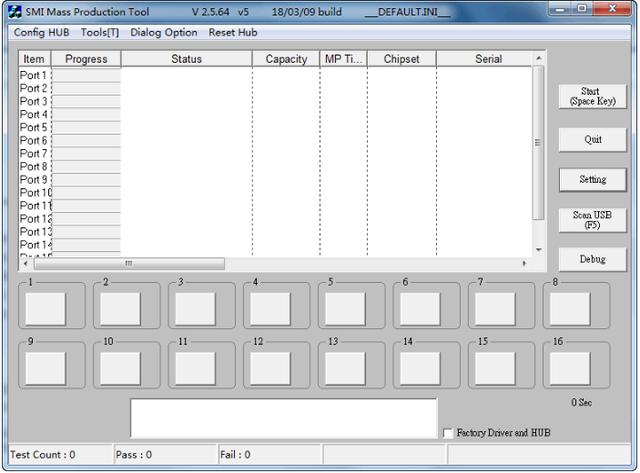
Task: Select the Port 2 row
Action: [x=276, y=88]
